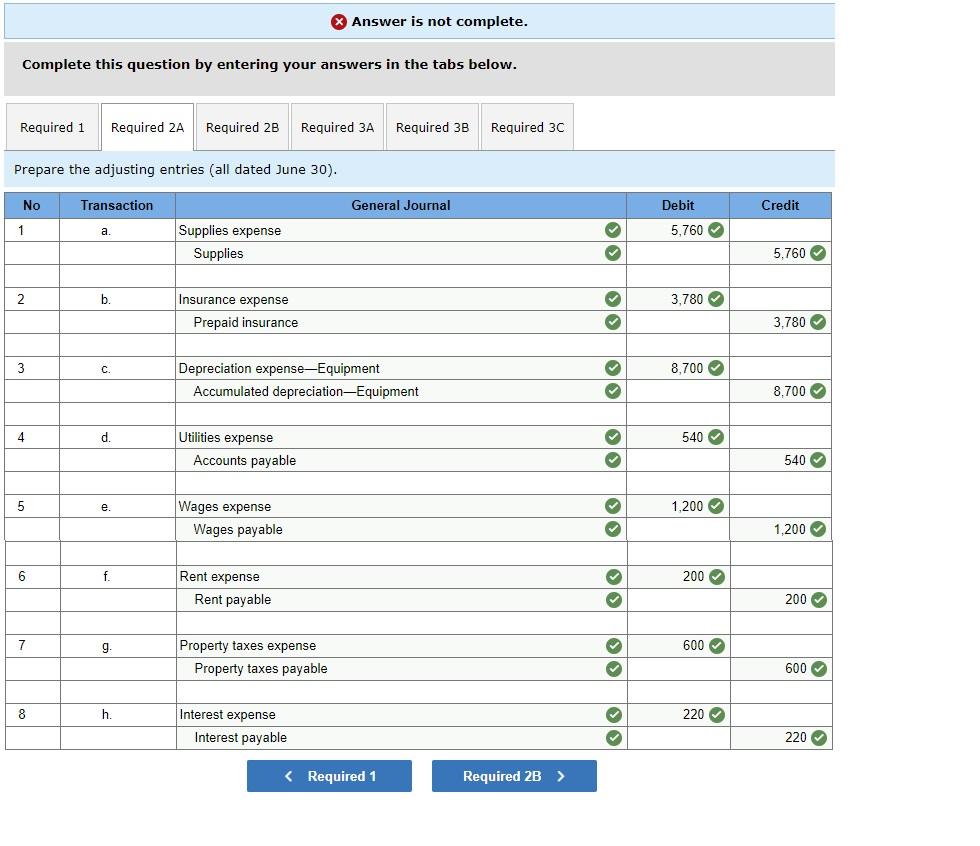The height and width of the screenshot is (846, 980).
Task: Click the Insurance expense account cell
Action: pyautogui.click(x=401, y=299)
